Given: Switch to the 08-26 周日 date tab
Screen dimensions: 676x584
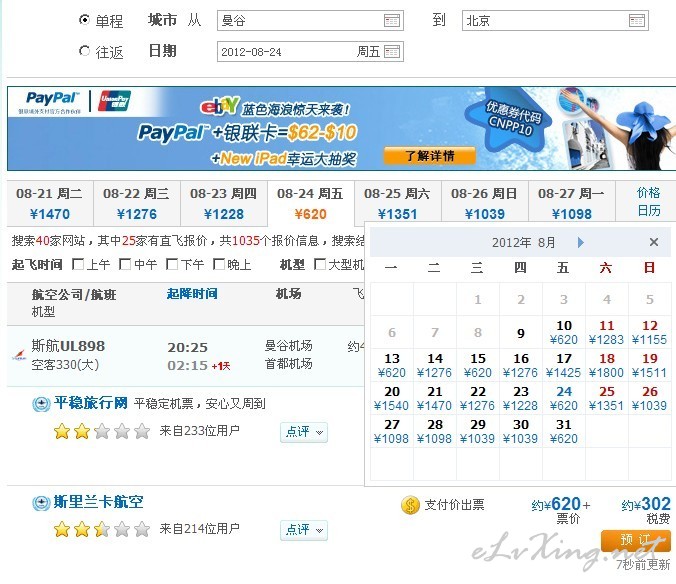Looking at the screenshot, I should click(x=484, y=203).
